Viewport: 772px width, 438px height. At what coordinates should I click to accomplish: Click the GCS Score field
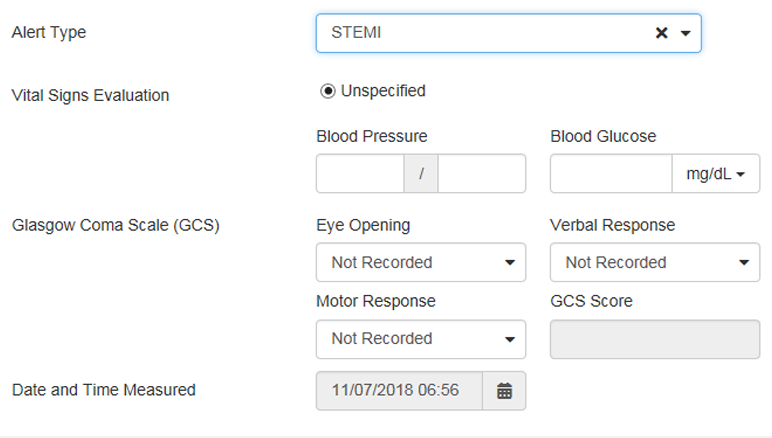tap(655, 339)
